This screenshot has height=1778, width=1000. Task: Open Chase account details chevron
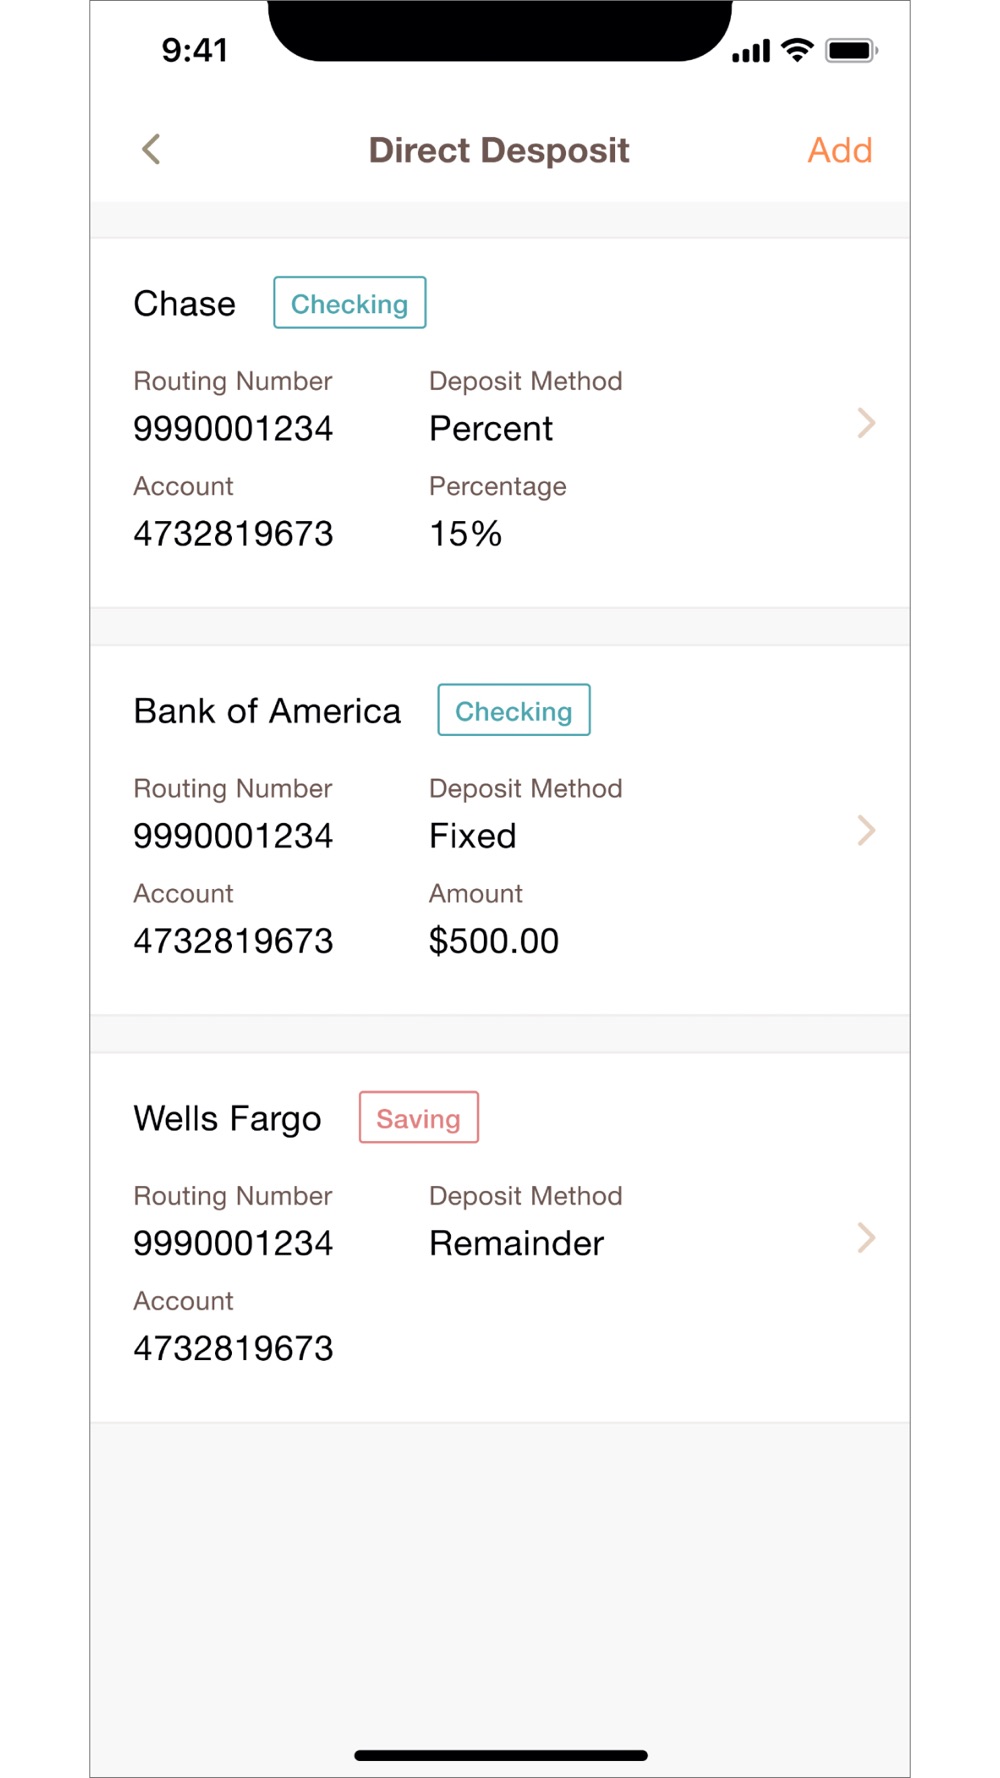pos(866,423)
